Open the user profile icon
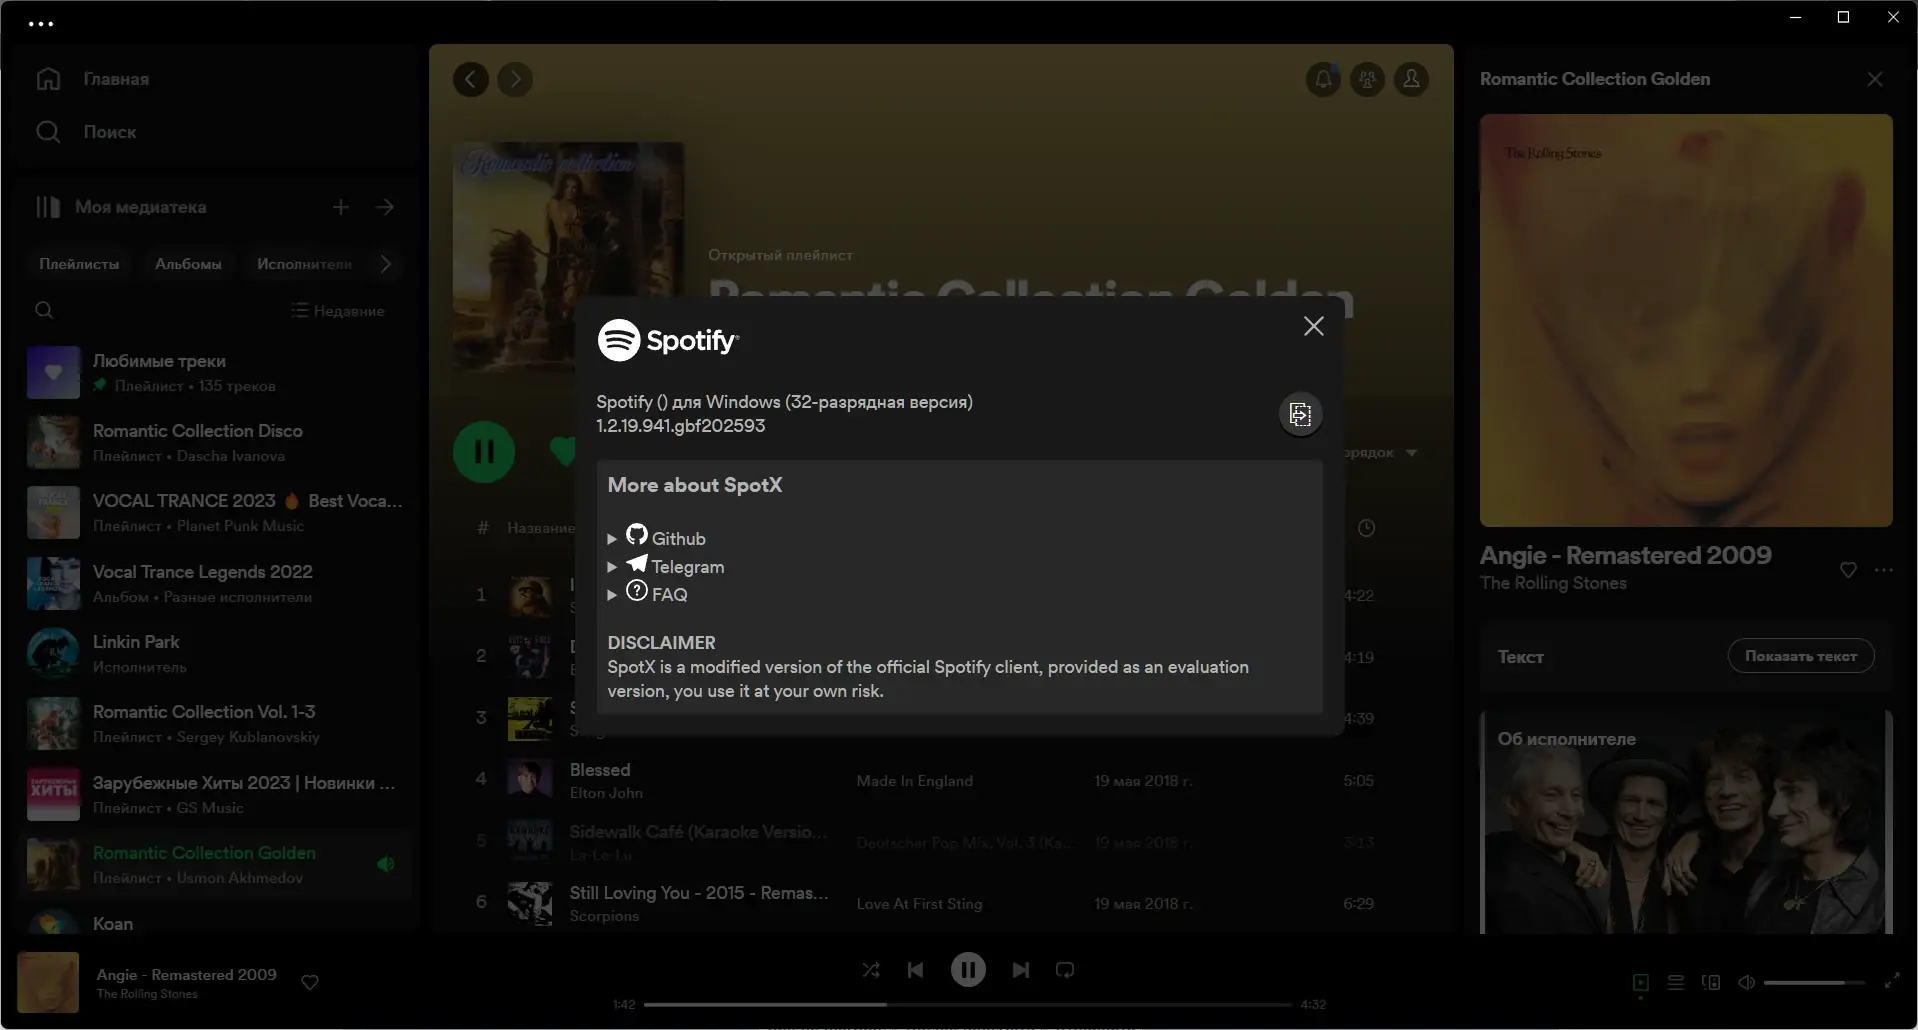The image size is (1918, 1030). [x=1411, y=79]
